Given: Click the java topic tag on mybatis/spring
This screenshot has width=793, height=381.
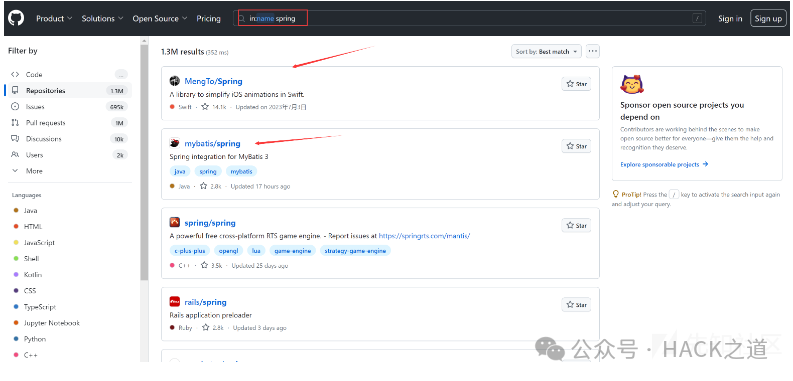Looking at the screenshot, I should [180, 172].
